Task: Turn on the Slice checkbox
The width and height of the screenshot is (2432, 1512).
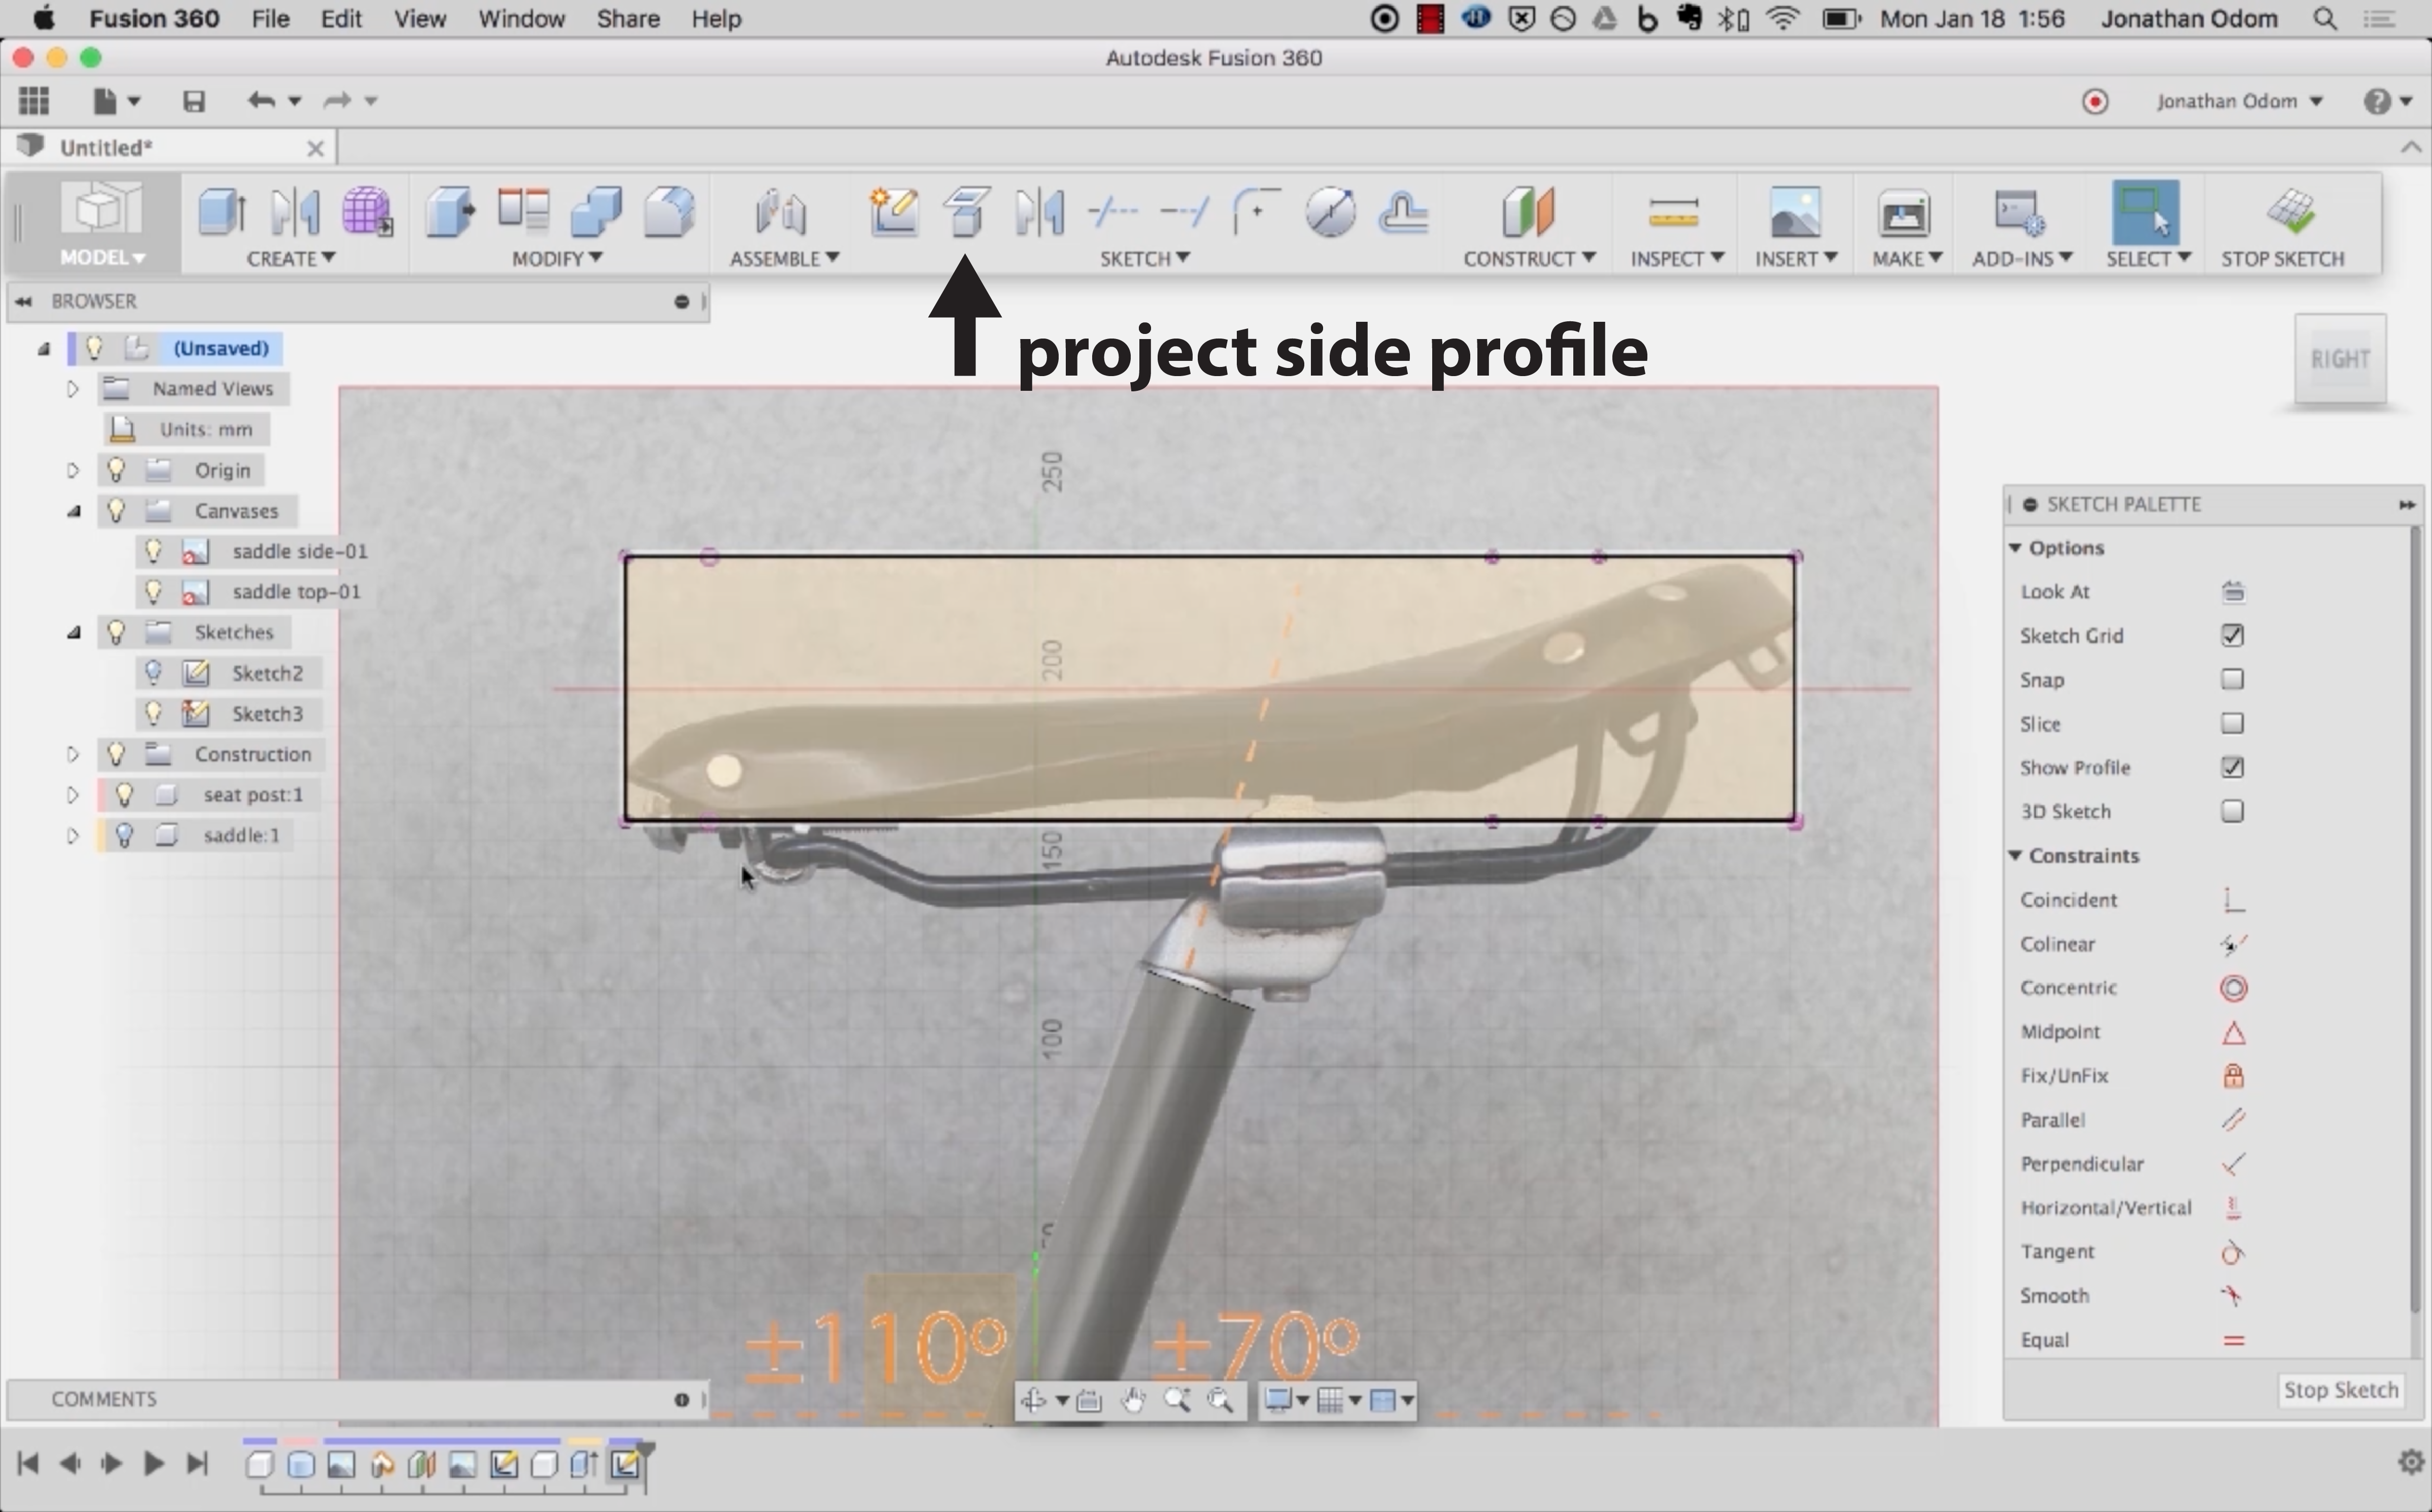Action: (2232, 724)
